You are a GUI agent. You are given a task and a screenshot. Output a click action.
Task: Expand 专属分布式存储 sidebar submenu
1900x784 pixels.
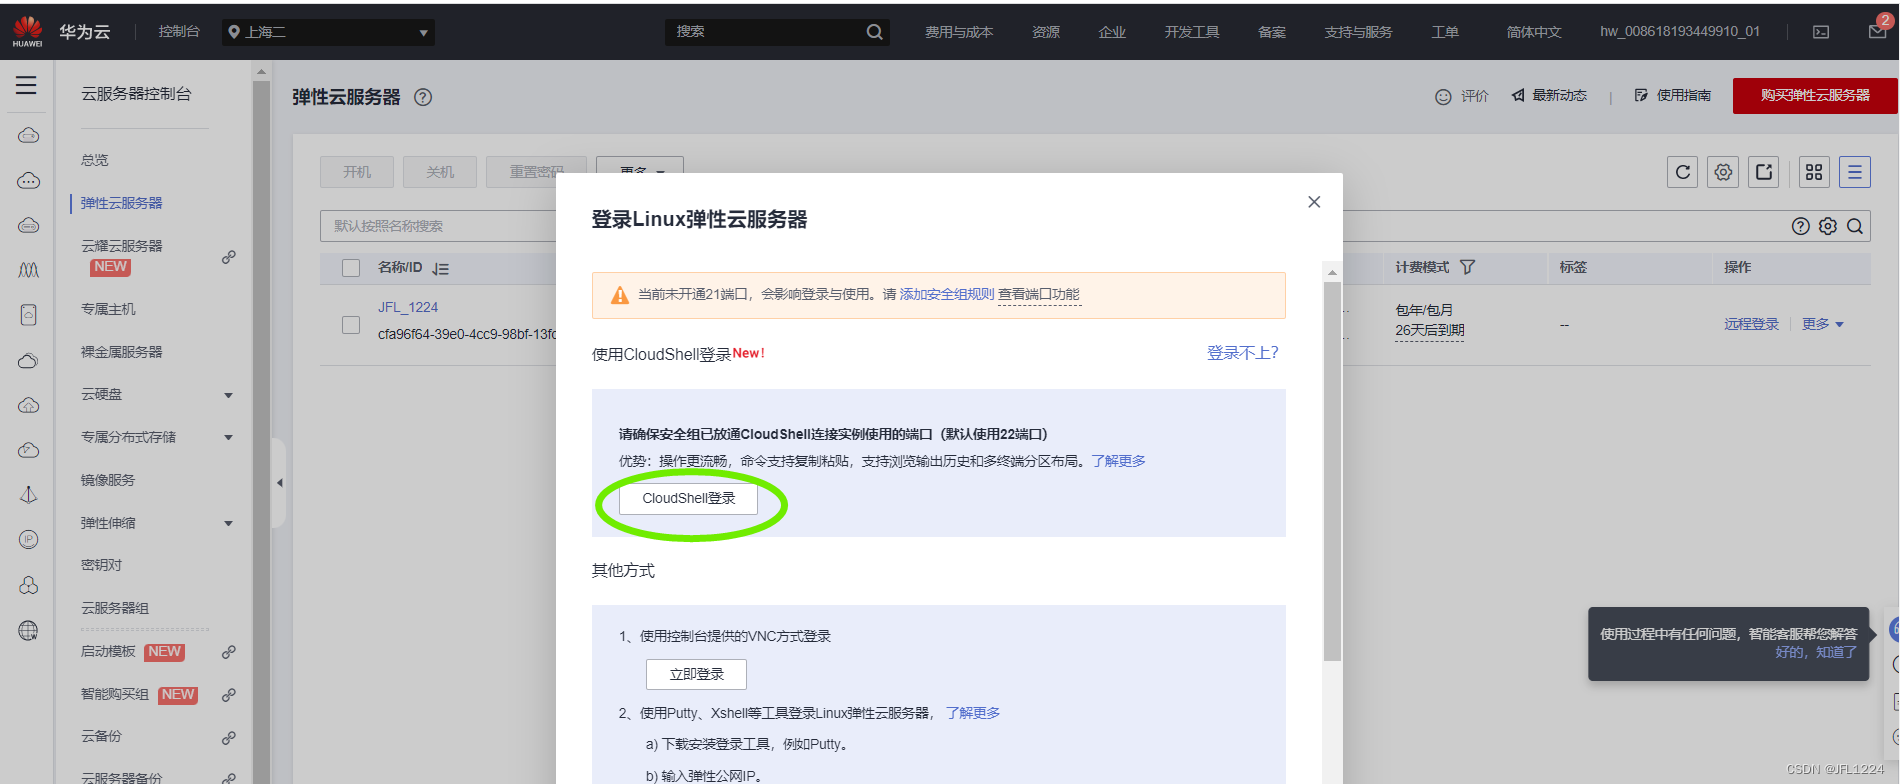[x=229, y=438]
